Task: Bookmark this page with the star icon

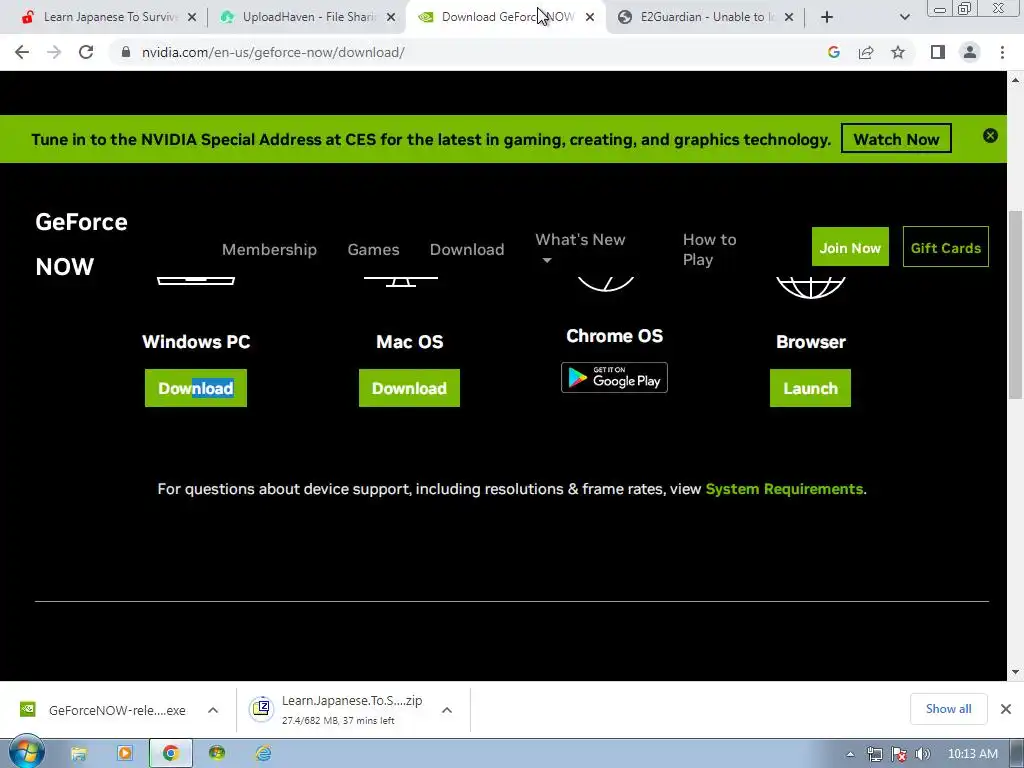Action: (x=898, y=52)
